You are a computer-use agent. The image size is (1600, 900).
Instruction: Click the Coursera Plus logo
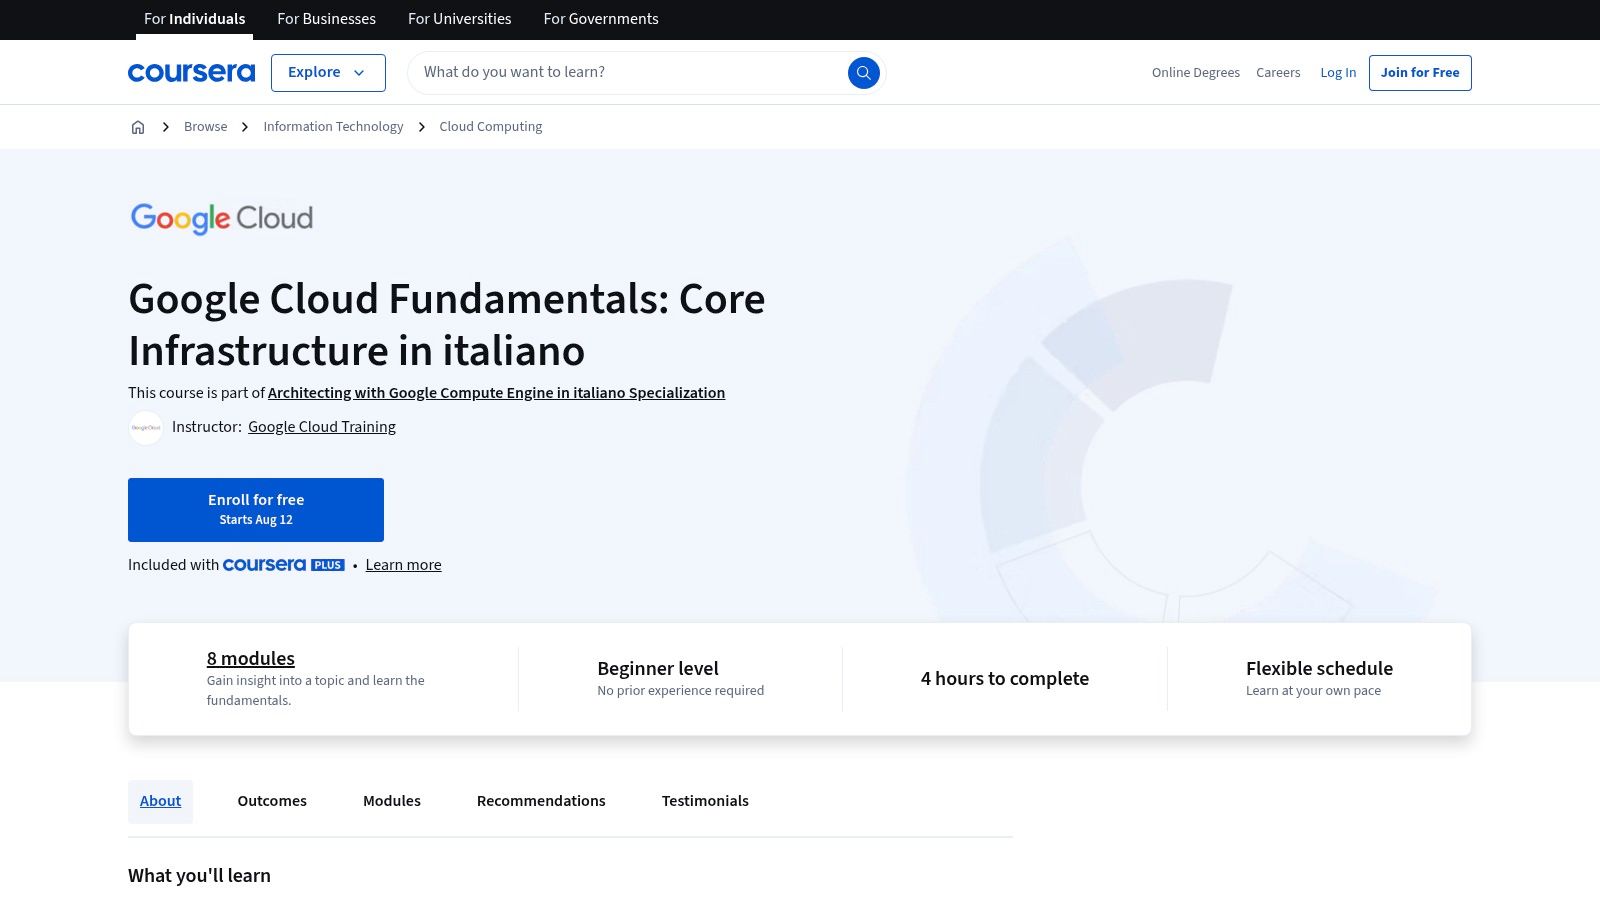pyautogui.click(x=284, y=565)
